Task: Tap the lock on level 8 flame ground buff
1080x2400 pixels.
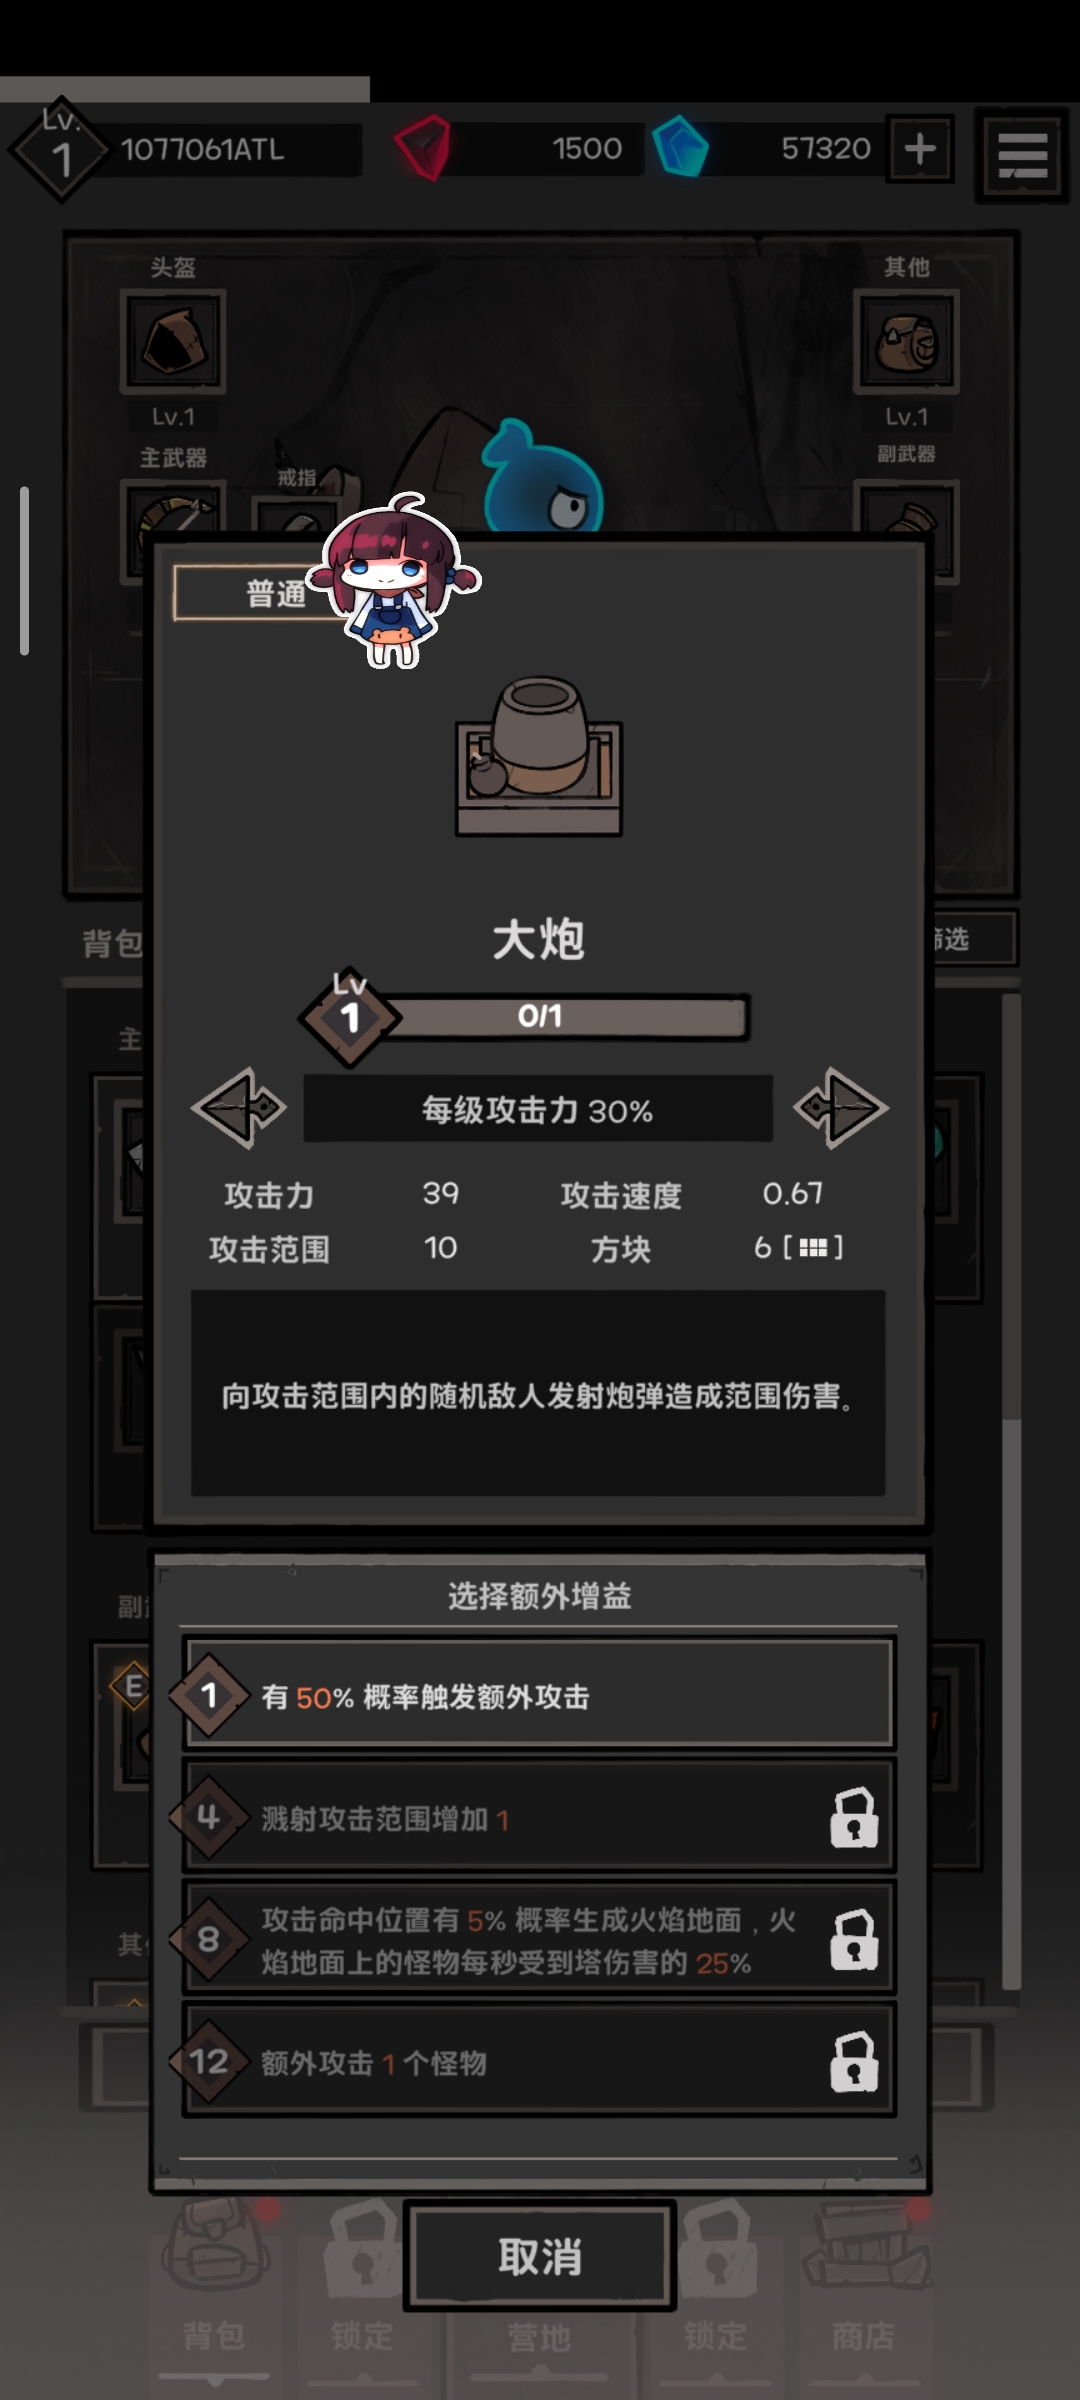Action: coord(854,1940)
